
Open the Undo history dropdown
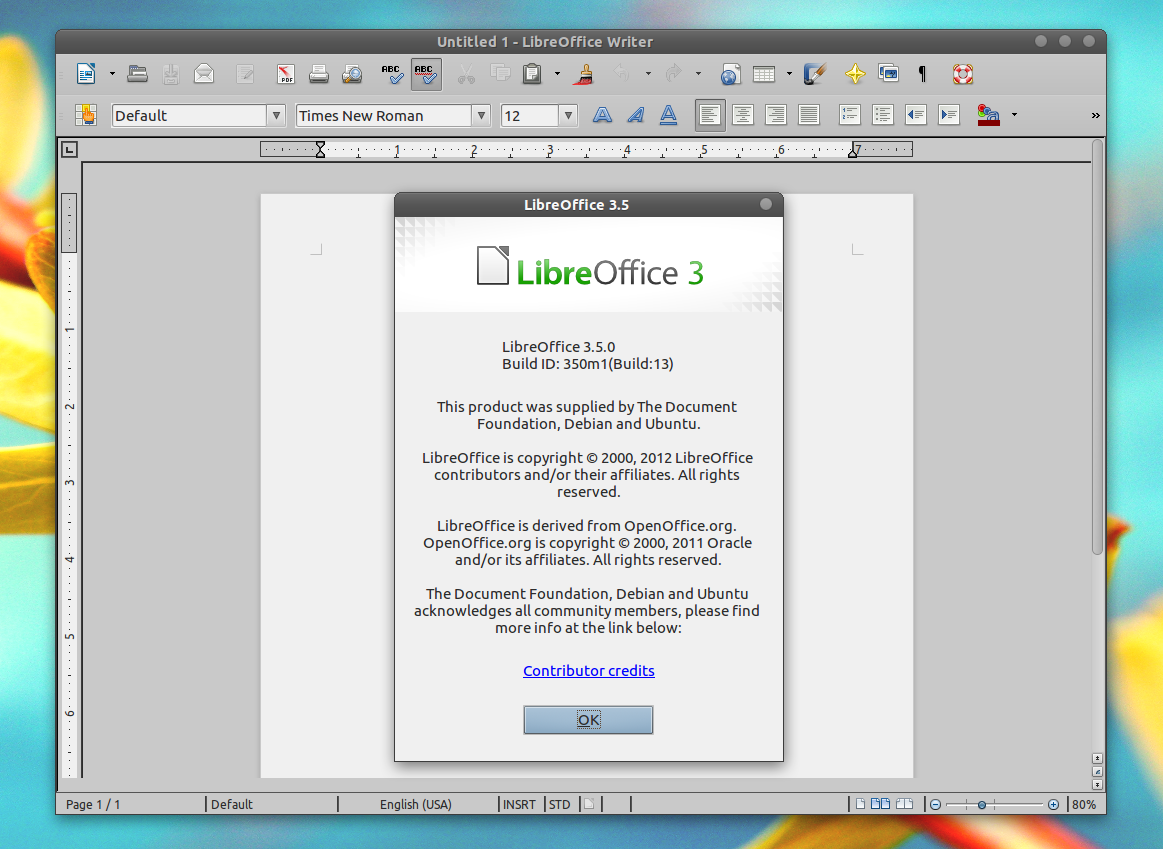(x=648, y=73)
